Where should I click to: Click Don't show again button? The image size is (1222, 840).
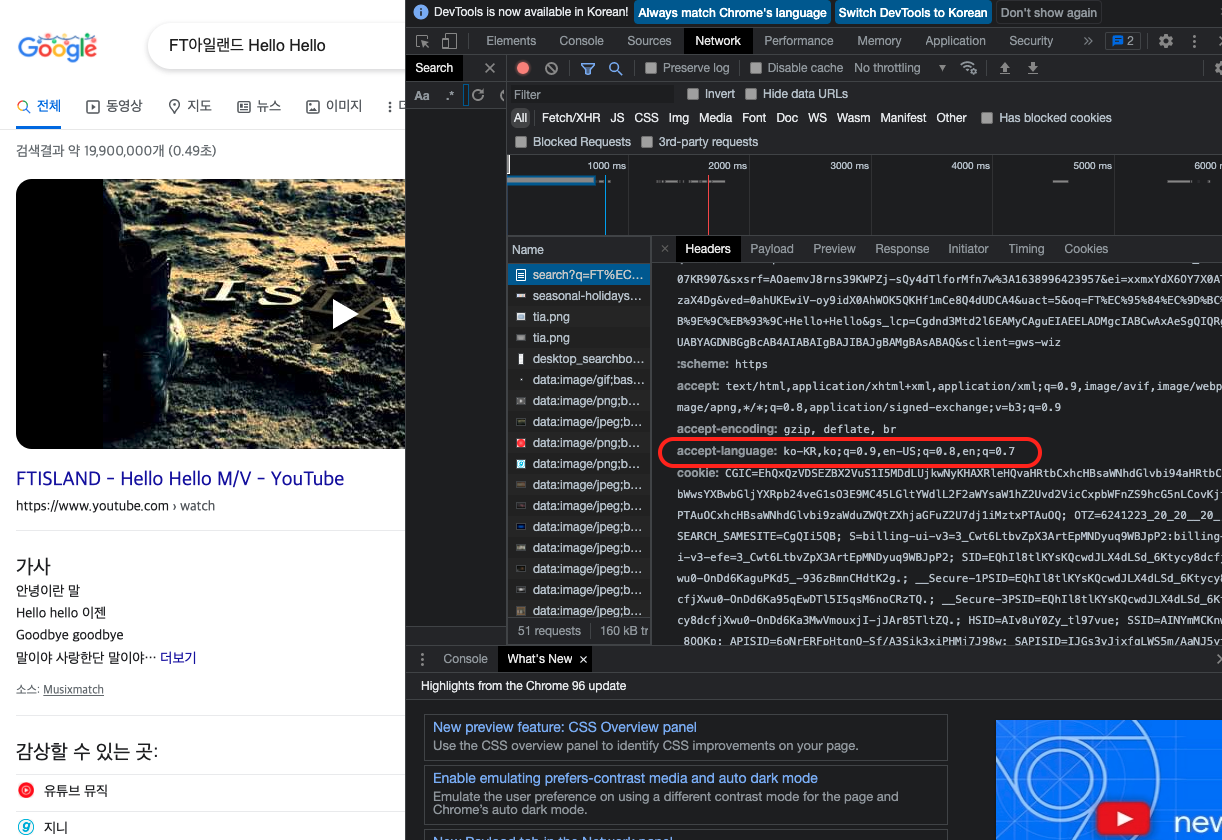[x=1048, y=13]
